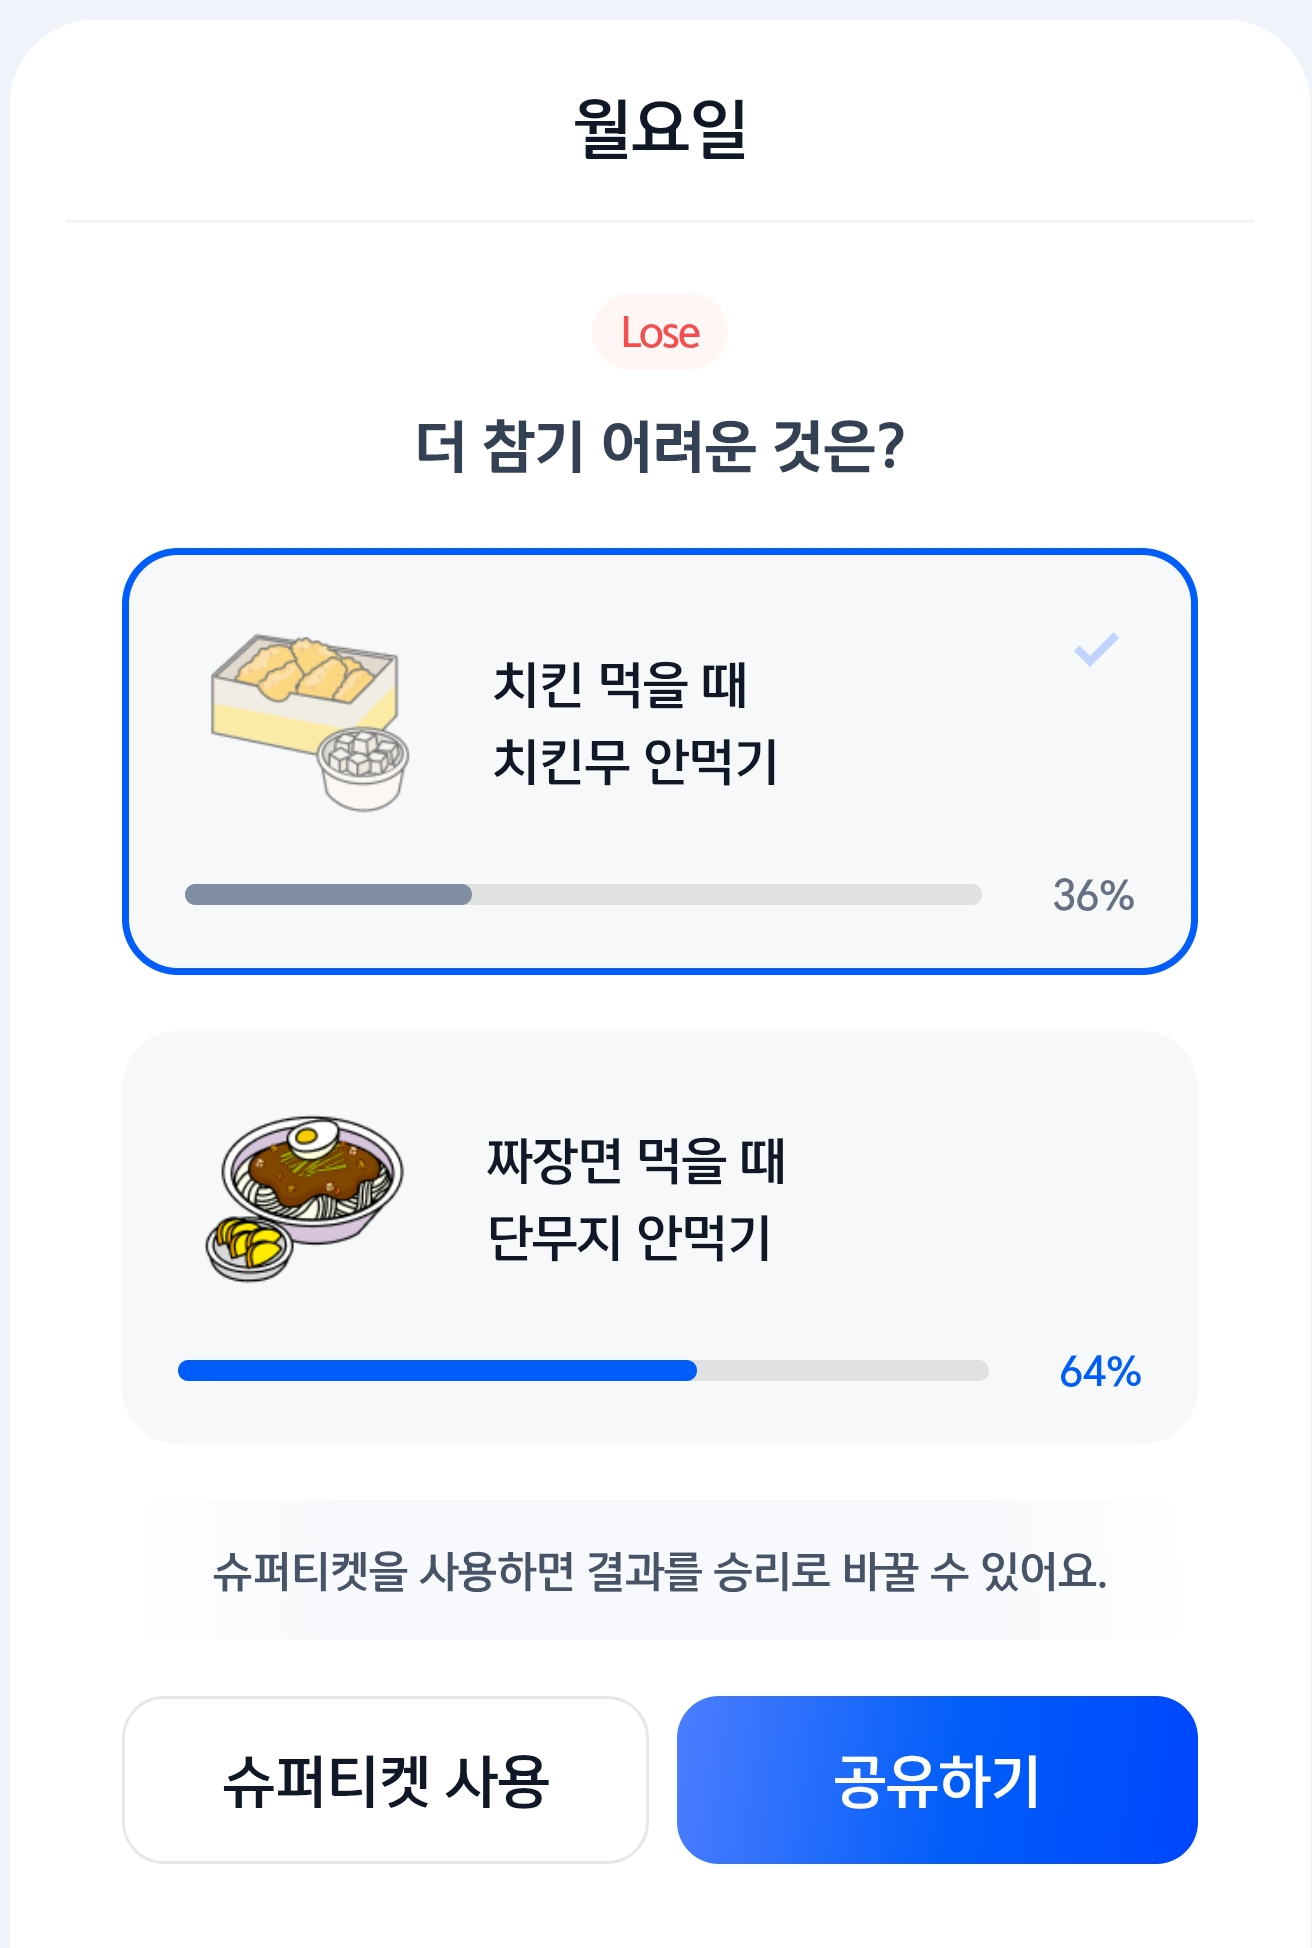Click the pickled radish cup beside the chicken
Image resolution: width=1312 pixels, height=1948 pixels.
[x=363, y=768]
